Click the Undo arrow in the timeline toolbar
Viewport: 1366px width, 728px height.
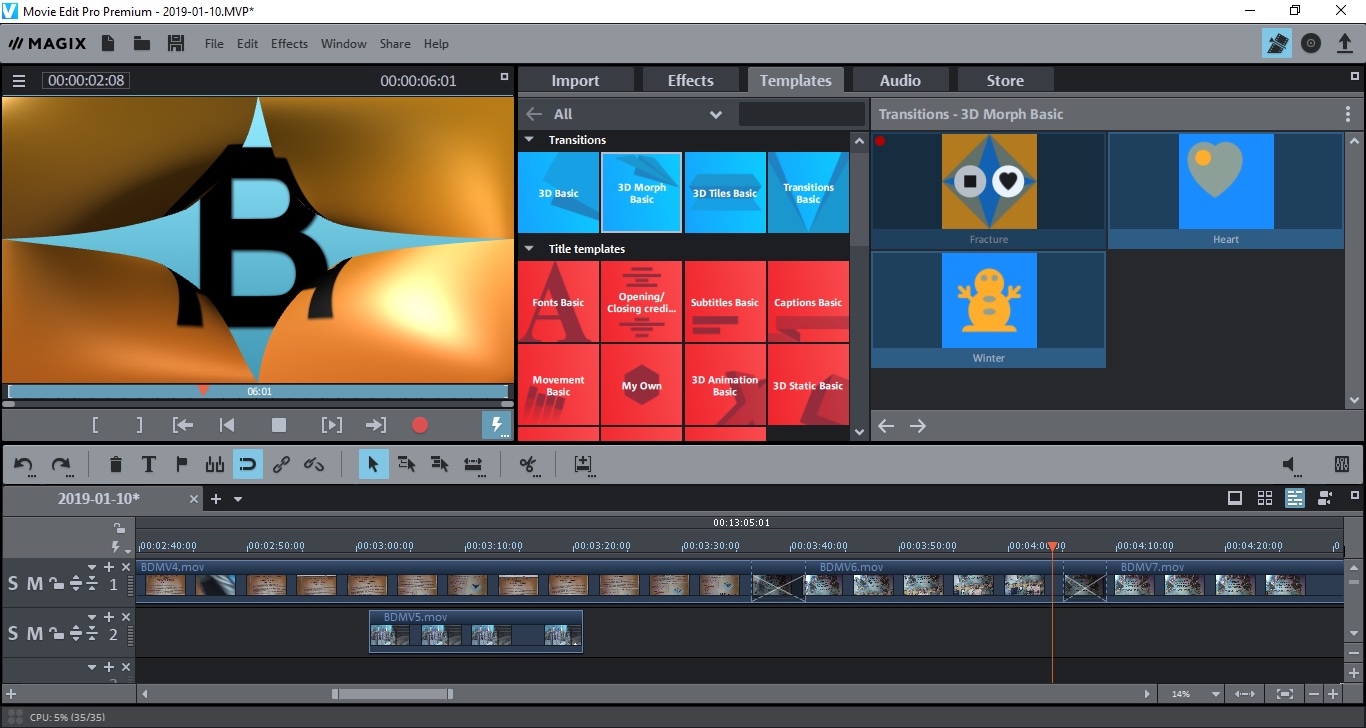24,464
